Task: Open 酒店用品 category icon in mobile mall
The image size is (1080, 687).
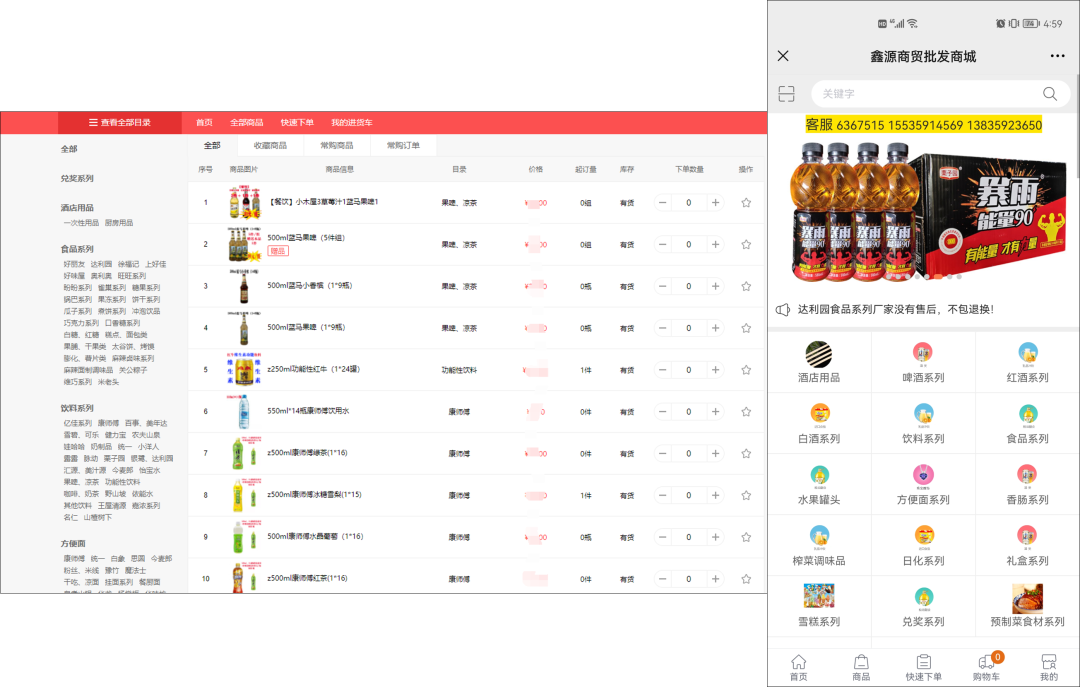Action: [819, 354]
